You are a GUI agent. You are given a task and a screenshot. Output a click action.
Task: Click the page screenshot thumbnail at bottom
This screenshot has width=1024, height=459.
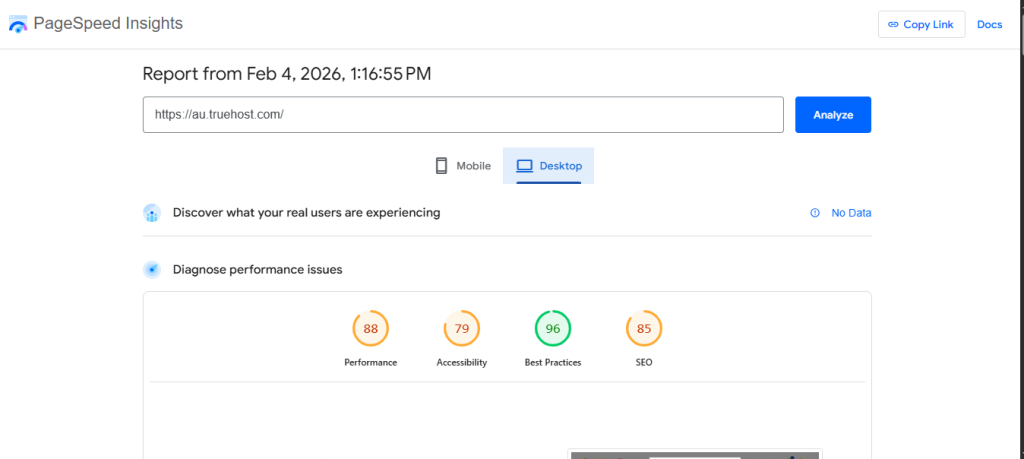(x=695, y=454)
